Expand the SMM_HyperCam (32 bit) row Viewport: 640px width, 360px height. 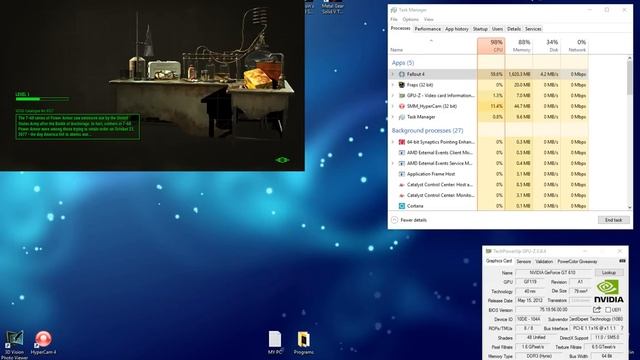(x=393, y=106)
